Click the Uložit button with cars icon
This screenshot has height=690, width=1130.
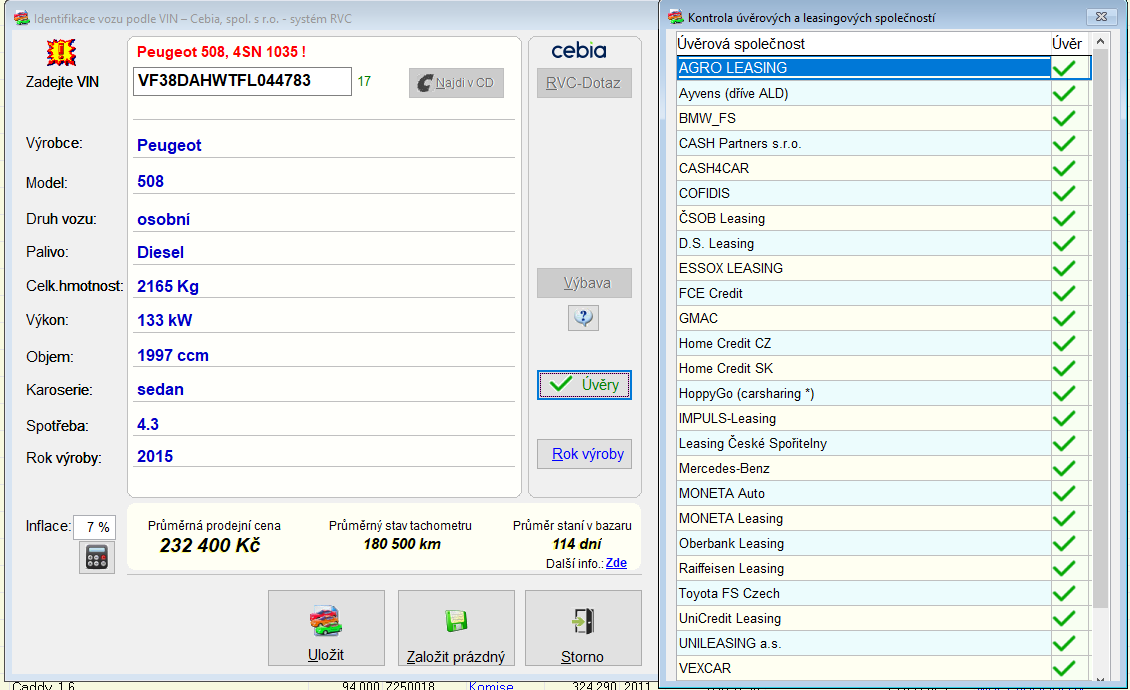(326, 628)
